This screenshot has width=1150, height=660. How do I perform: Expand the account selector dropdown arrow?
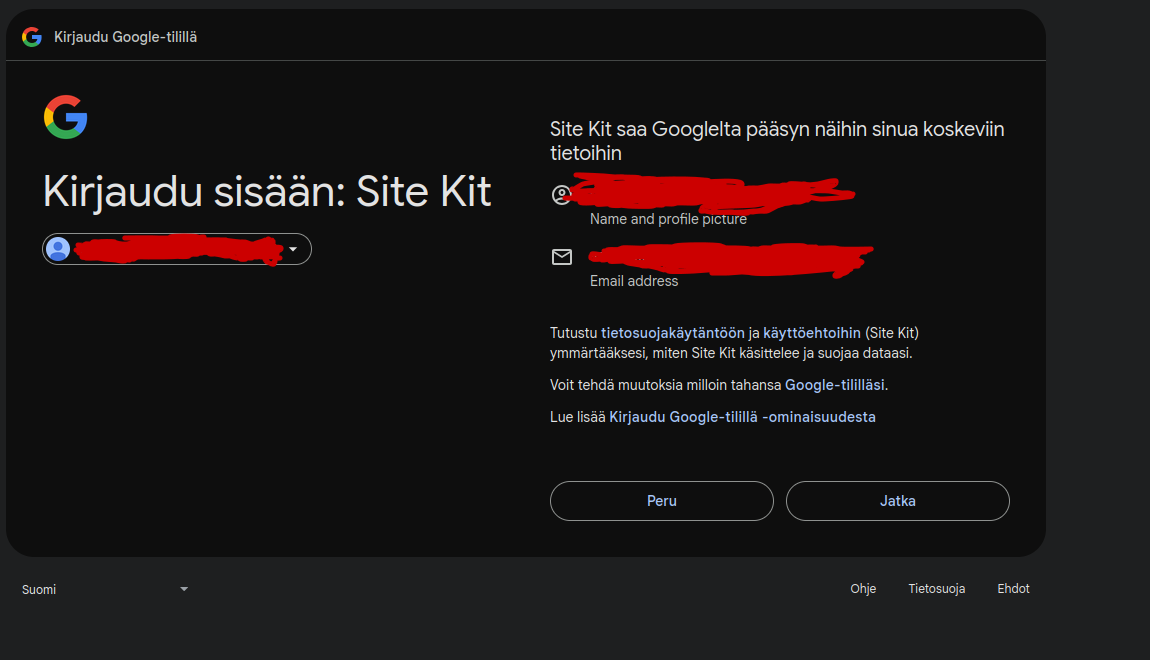[293, 249]
